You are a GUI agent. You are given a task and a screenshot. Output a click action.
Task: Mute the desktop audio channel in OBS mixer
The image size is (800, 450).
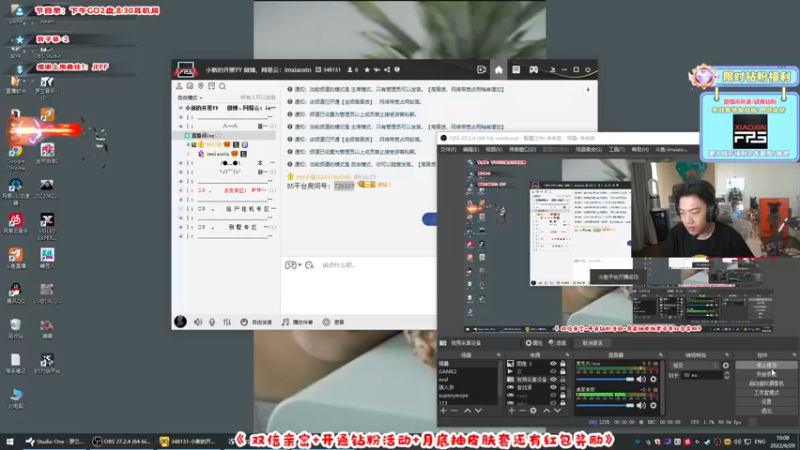641,405
